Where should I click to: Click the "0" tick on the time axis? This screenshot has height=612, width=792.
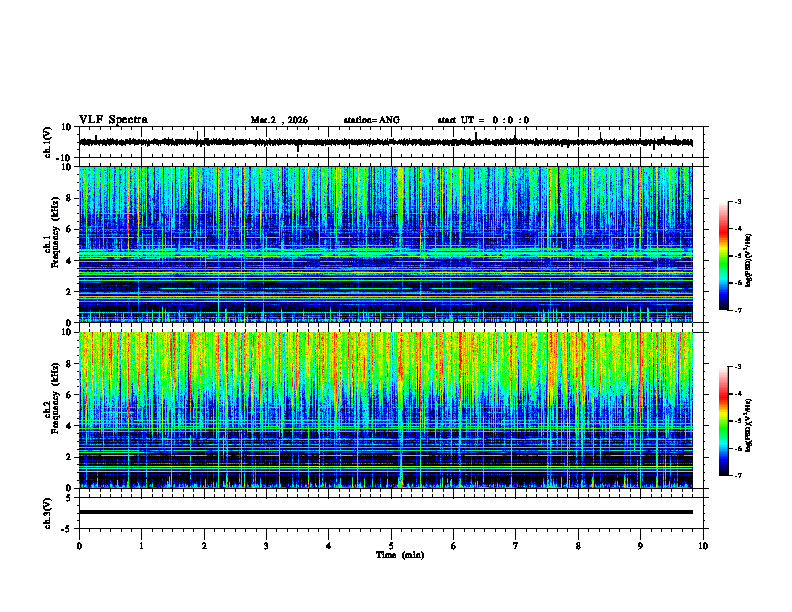79,546
